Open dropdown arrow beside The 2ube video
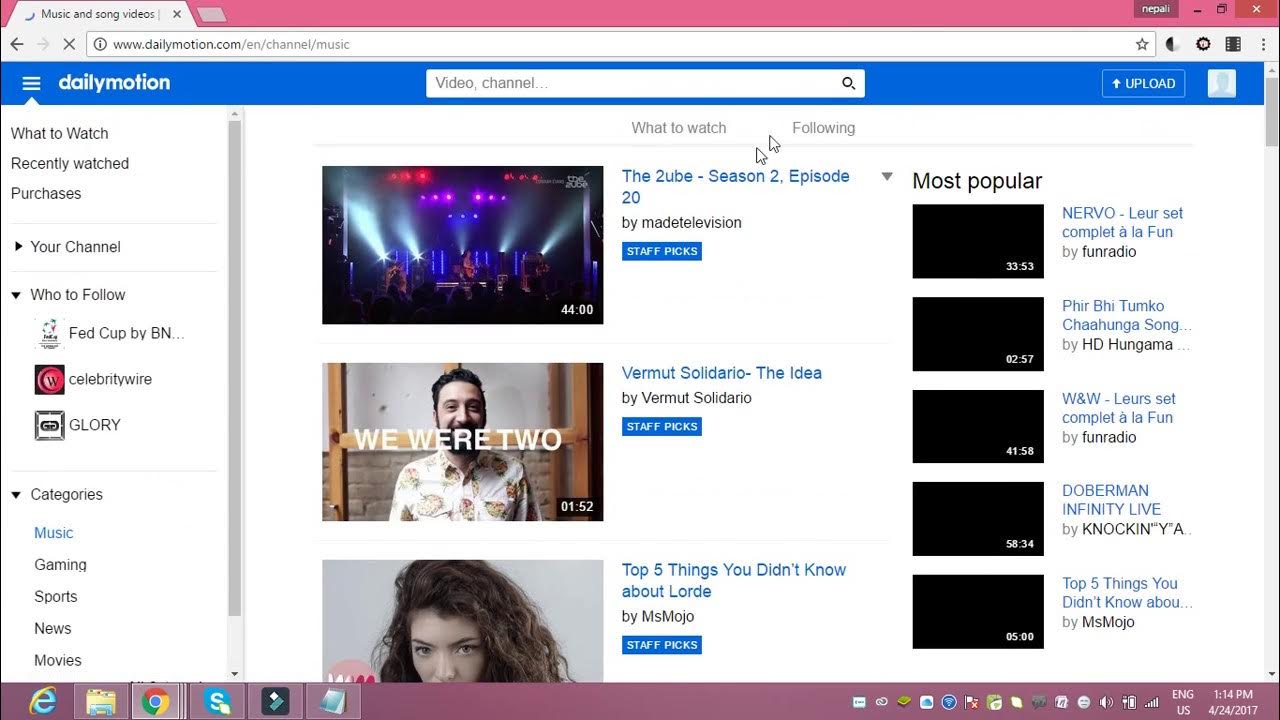 886,177
